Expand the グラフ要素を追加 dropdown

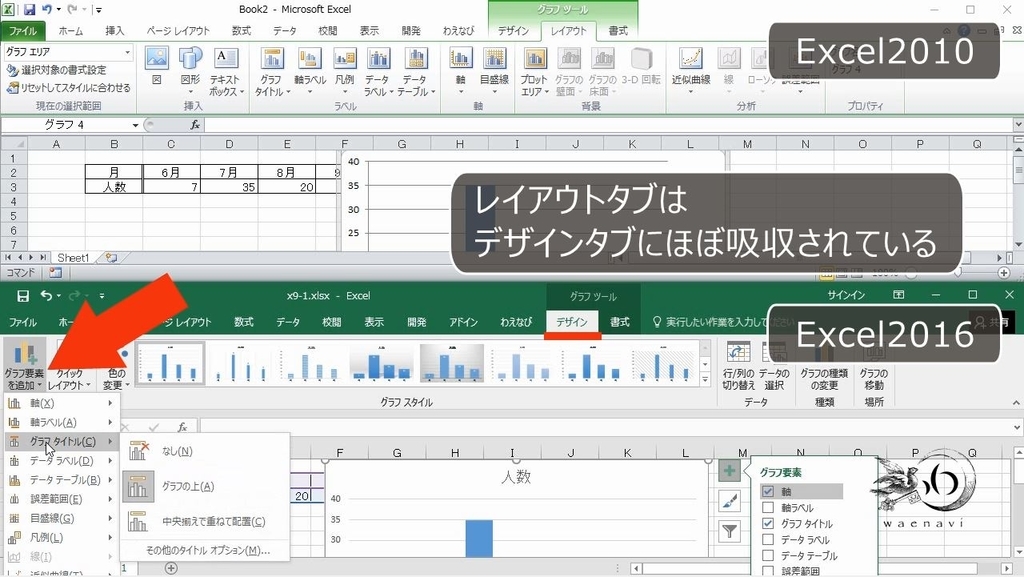pyautogui.click(x=25, y=366)
